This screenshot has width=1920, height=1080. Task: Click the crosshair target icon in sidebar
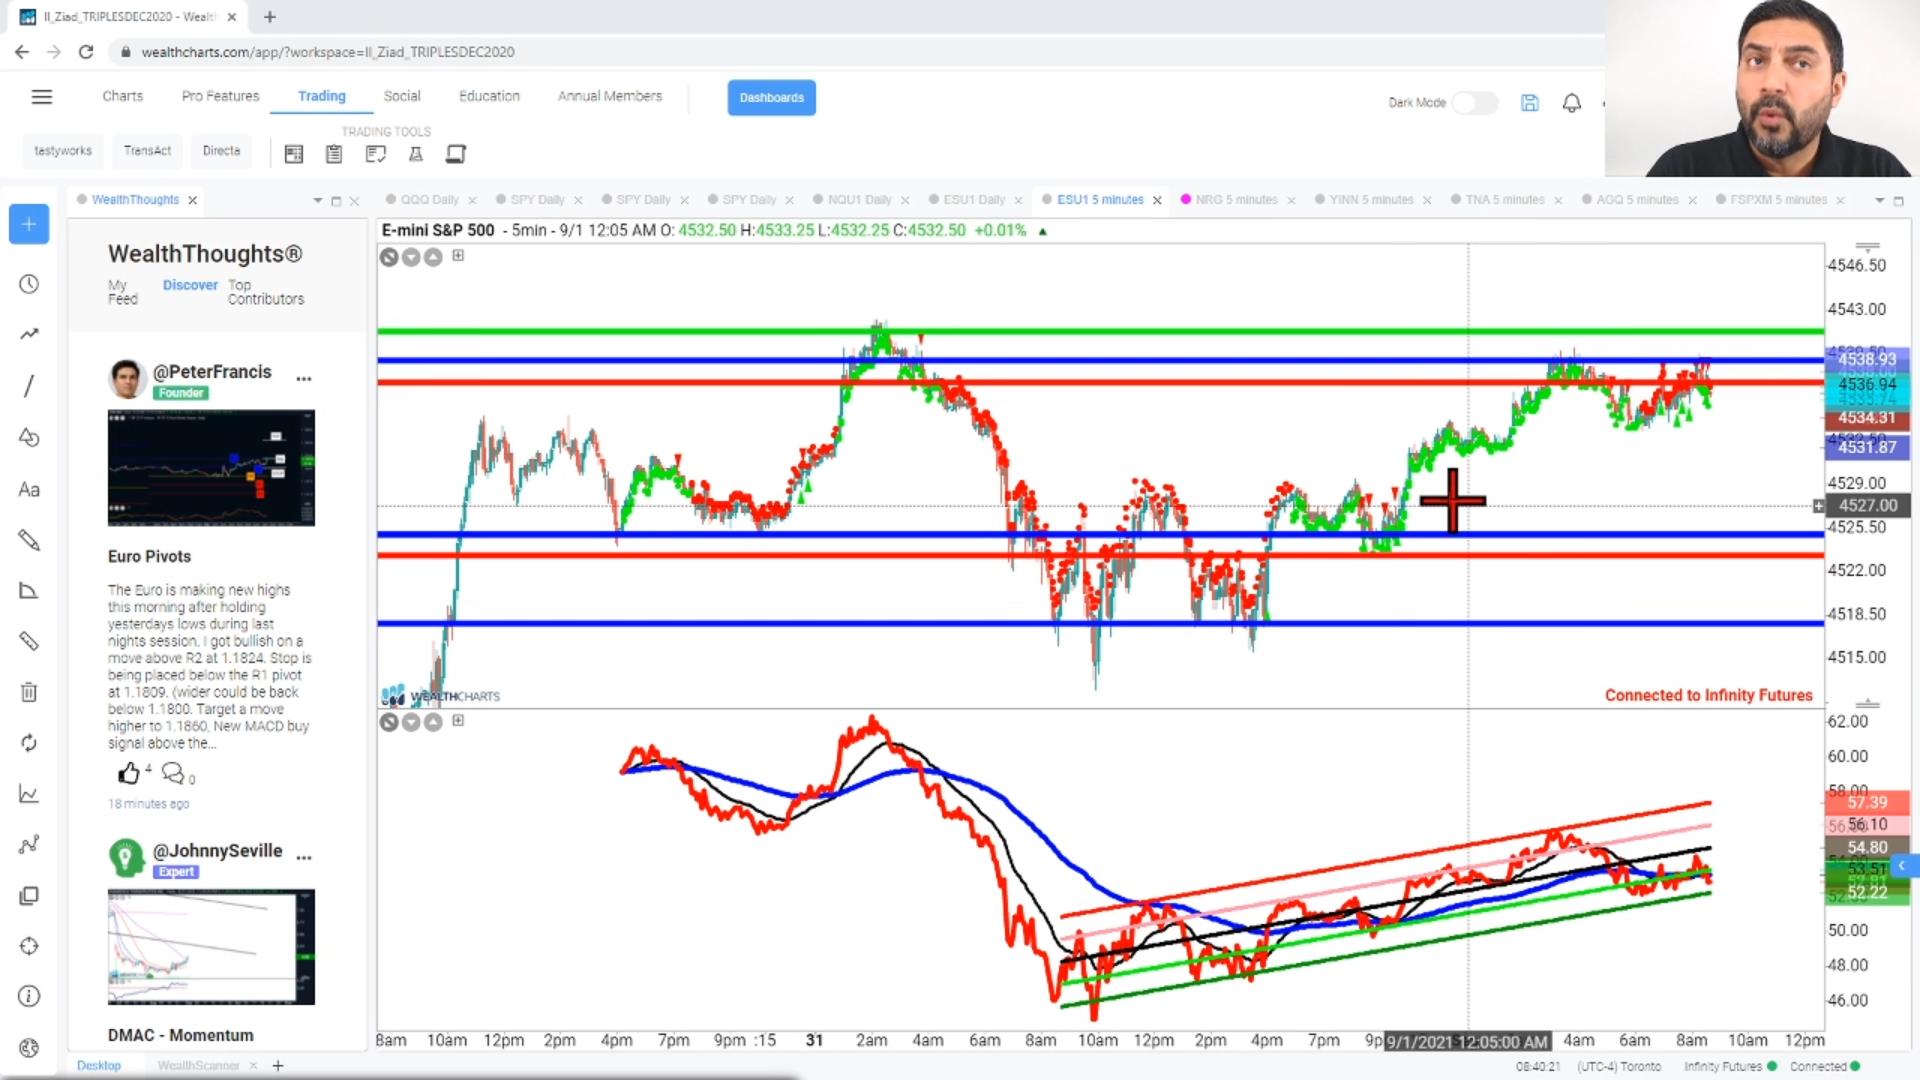pos(29,946)
